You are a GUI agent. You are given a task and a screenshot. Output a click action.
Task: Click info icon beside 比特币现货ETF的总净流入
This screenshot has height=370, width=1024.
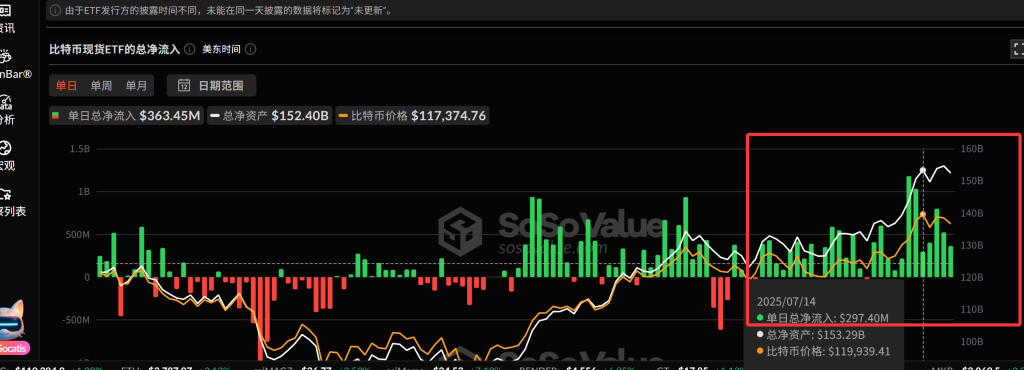[189, 49]
